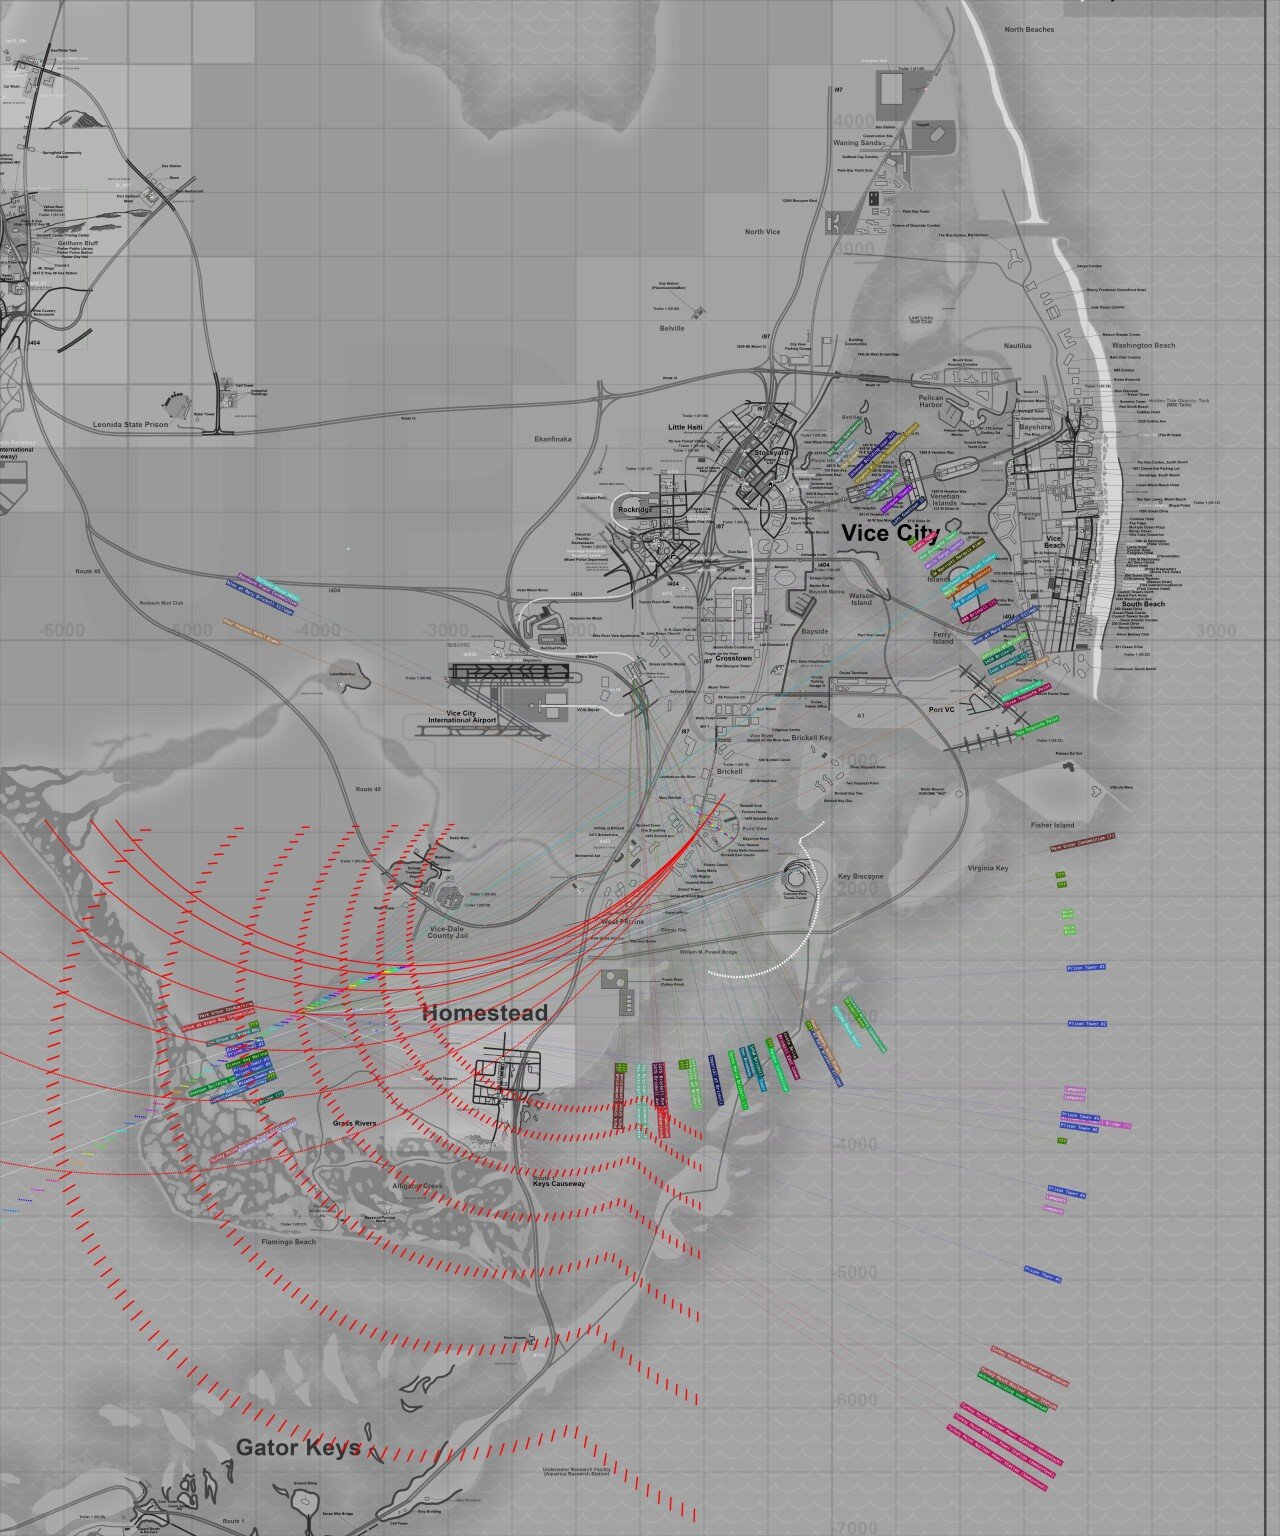Click the Little Haiti label
The image size is (1280, 1536).
point(686,427)
